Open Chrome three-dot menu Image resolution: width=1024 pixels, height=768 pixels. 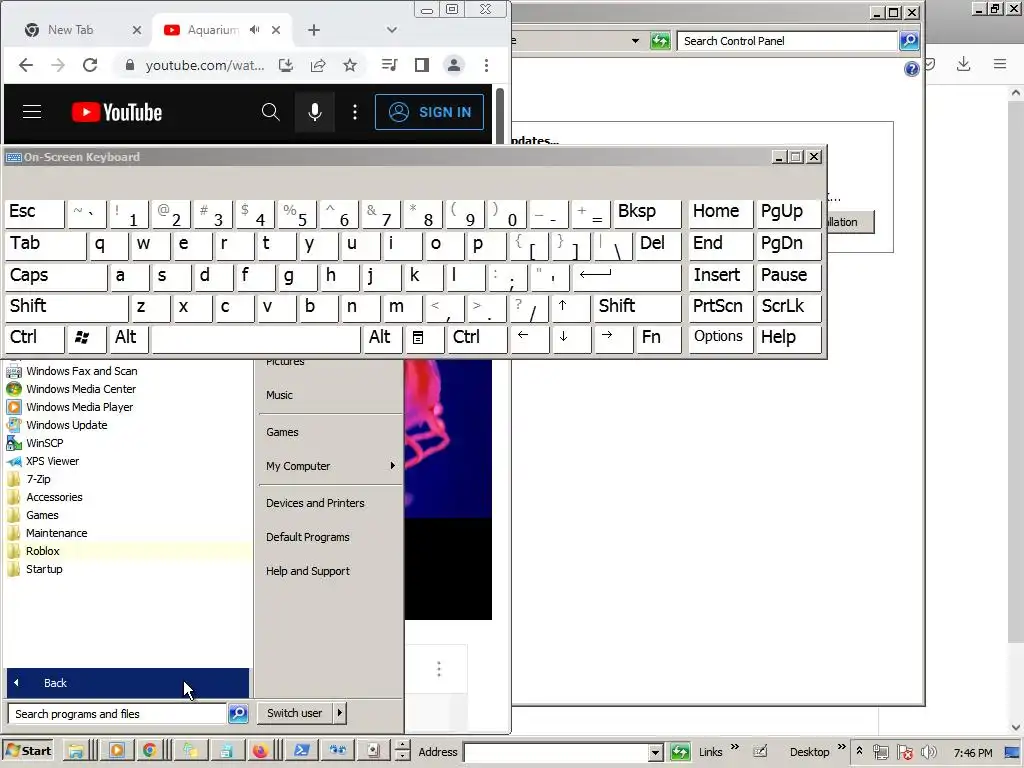tap(487, 65)
